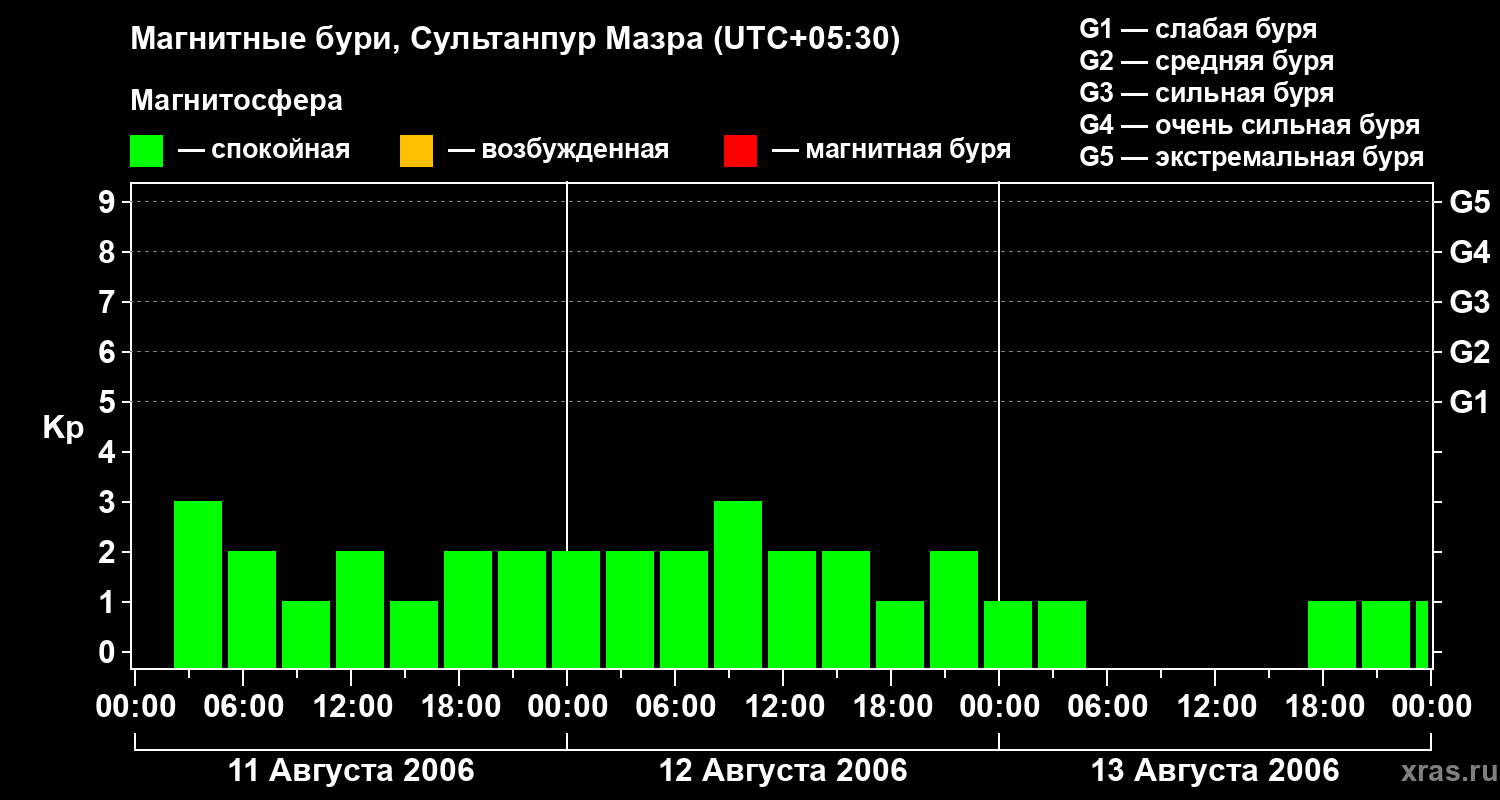Click the "12 Августа 2006" date label
Image resolution: width=1500 pixels, height=800 pixels.
click(x=783, y=771)
